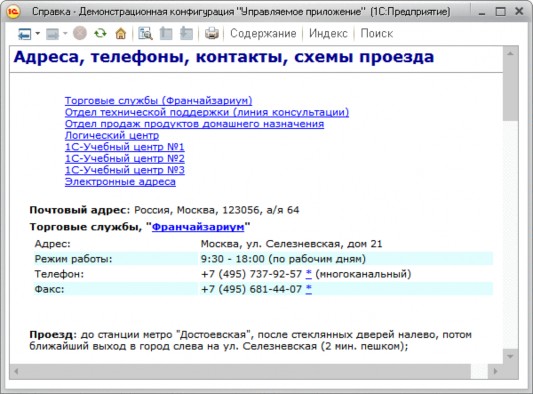Click the horizontal scrollbar right arrow
533x394 pixels.
(495, 371)
